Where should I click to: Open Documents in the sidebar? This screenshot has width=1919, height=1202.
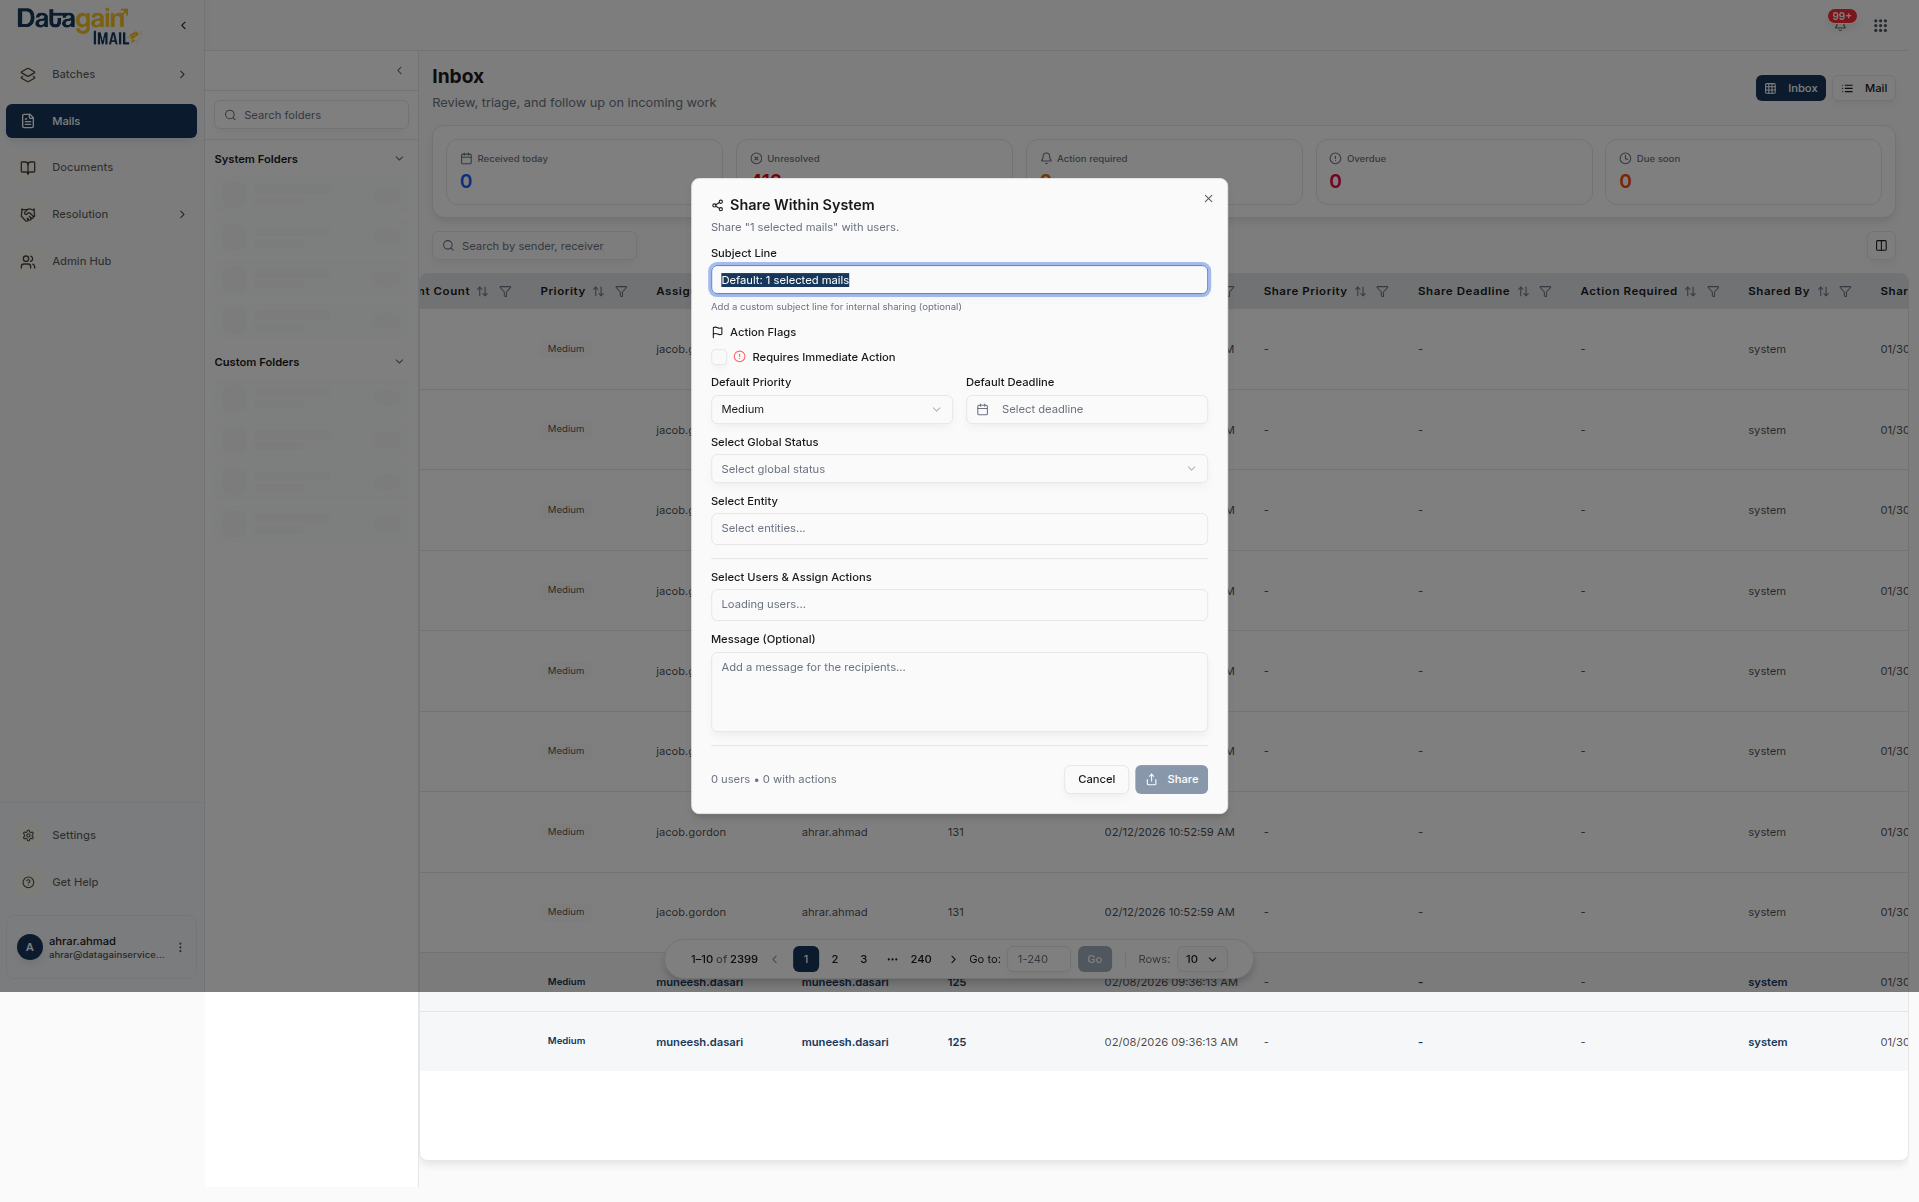82,168
